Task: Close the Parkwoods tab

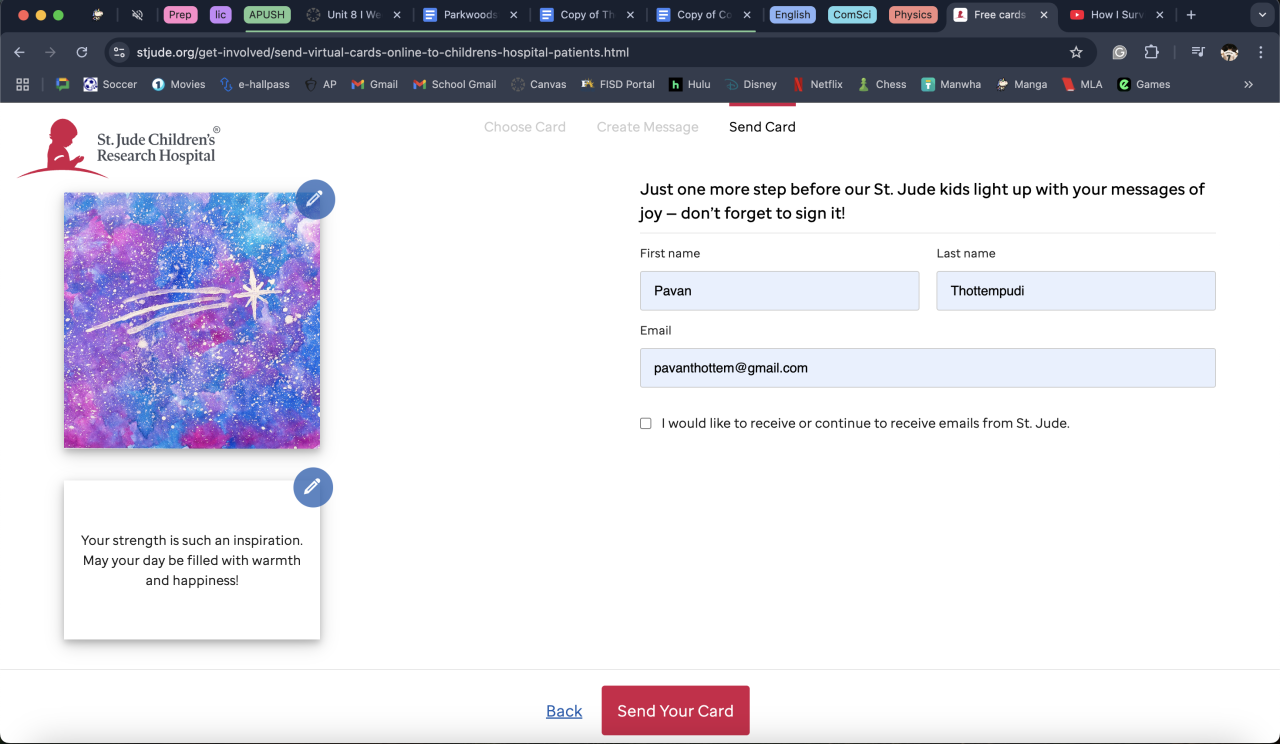Action: coord(513,15)
